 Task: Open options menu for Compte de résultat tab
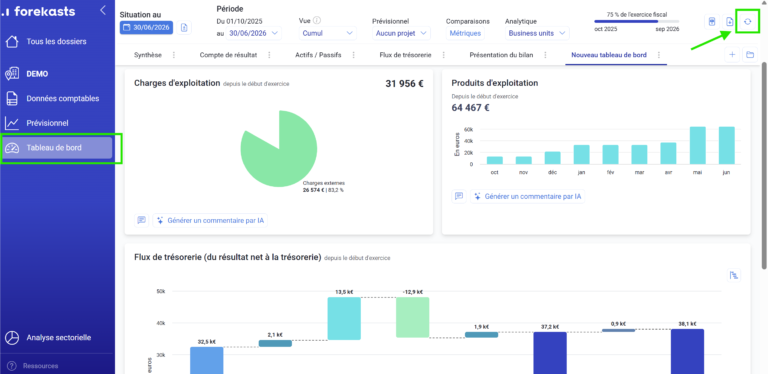point(269,55)
